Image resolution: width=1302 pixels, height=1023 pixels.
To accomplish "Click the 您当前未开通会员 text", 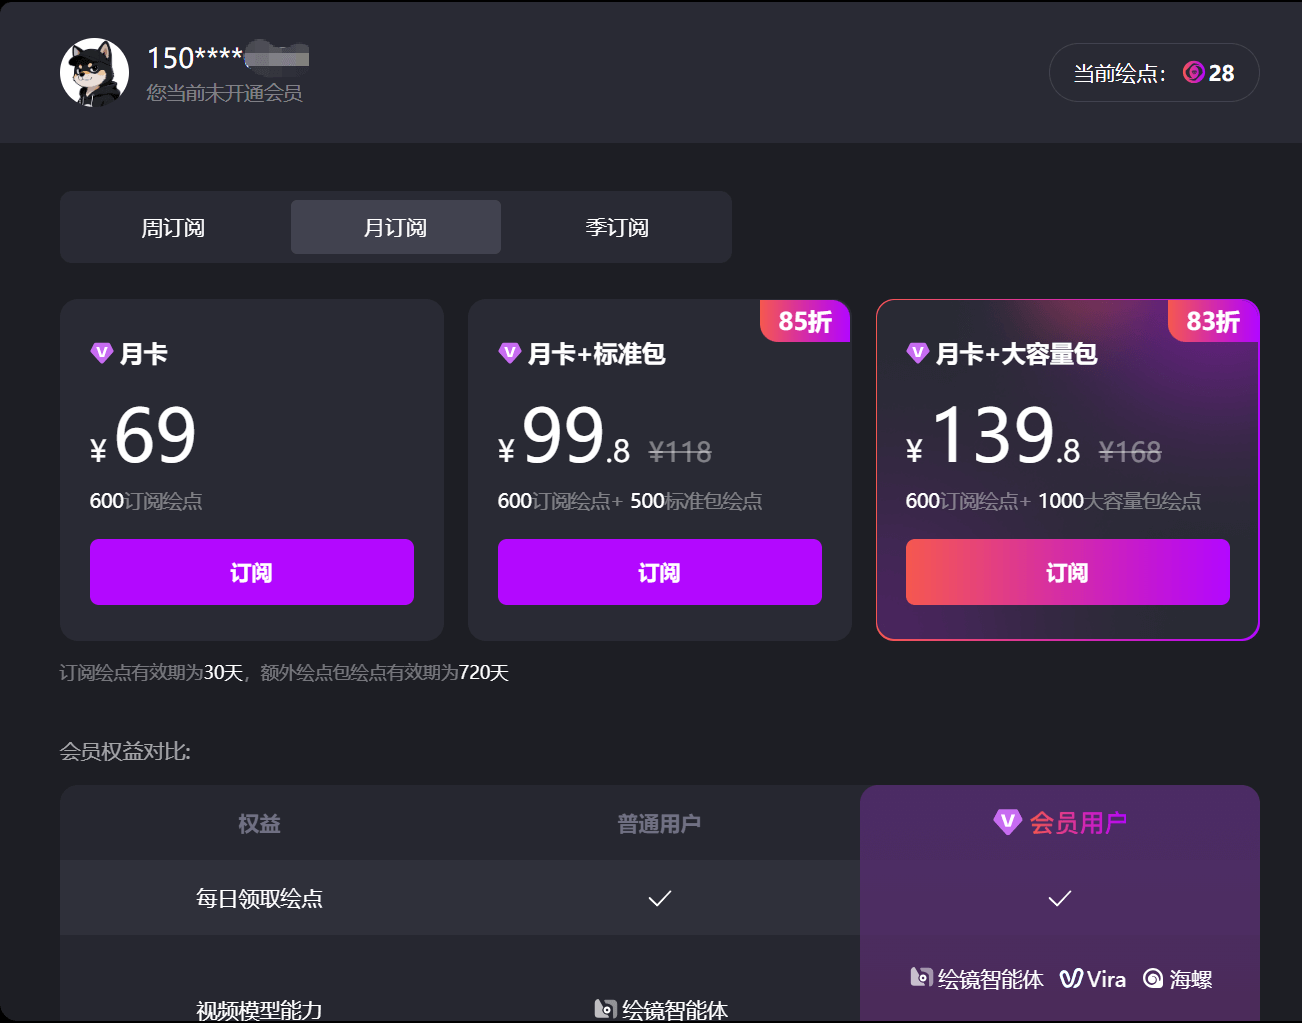I will [223, 93].
